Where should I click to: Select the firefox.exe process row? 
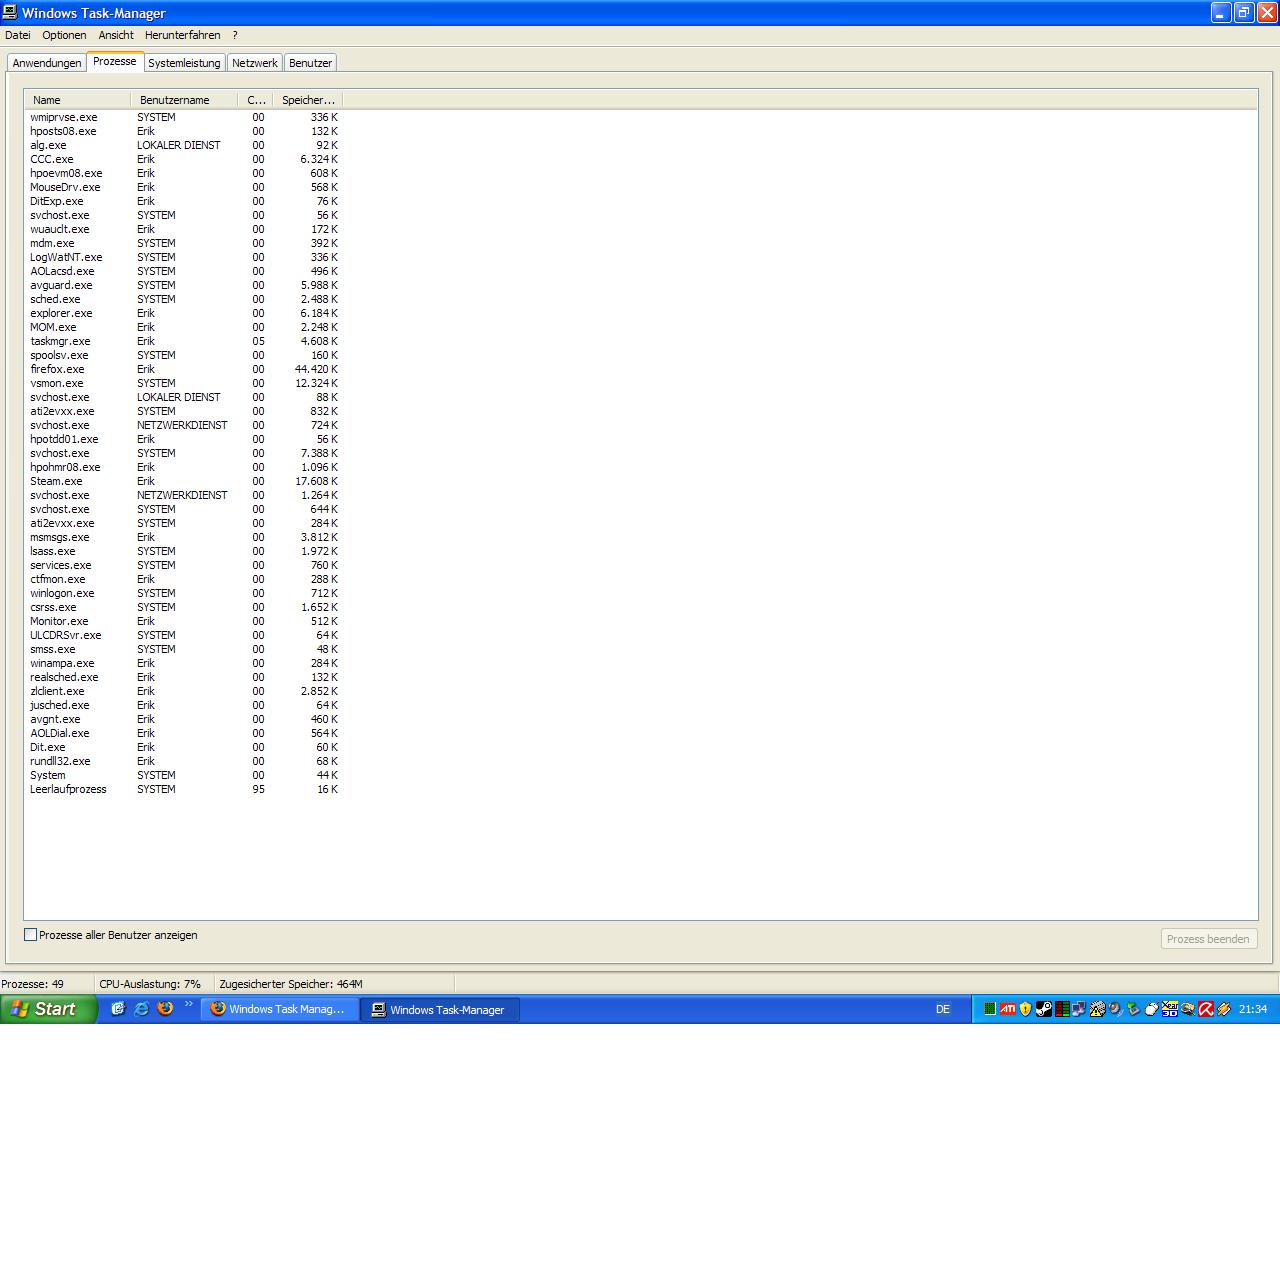[57, 369]
